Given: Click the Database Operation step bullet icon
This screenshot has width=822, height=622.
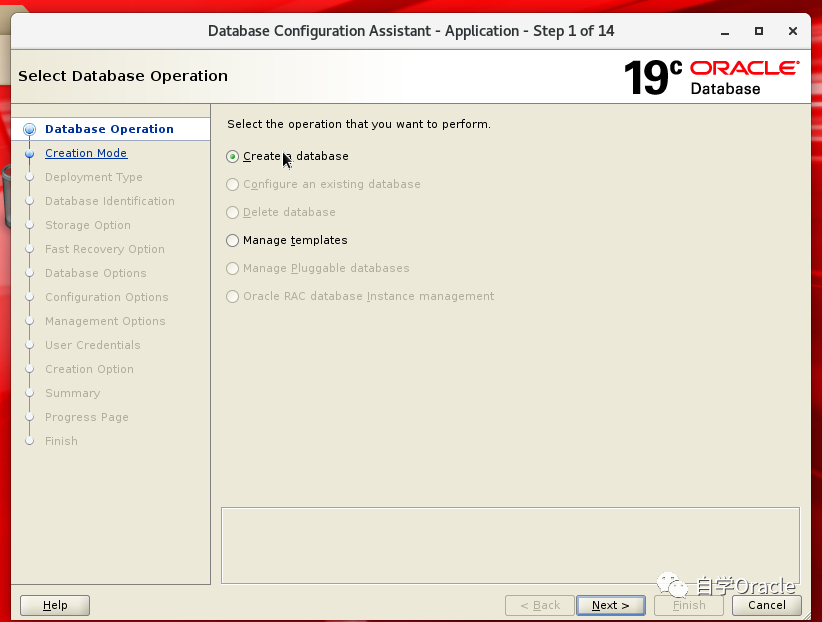Looking at the screenshot, I should tap(30, 129).
